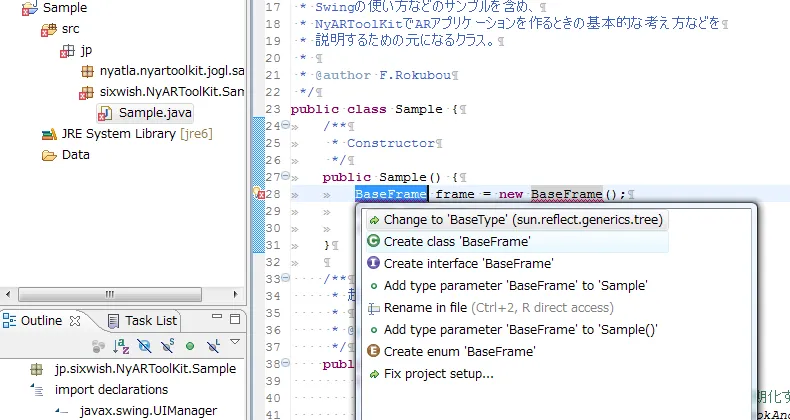Switch to the Outline tab
Image resolution: width=790 pixels, height=420 pixels.
pyautogui.click(x=41, y=321)
